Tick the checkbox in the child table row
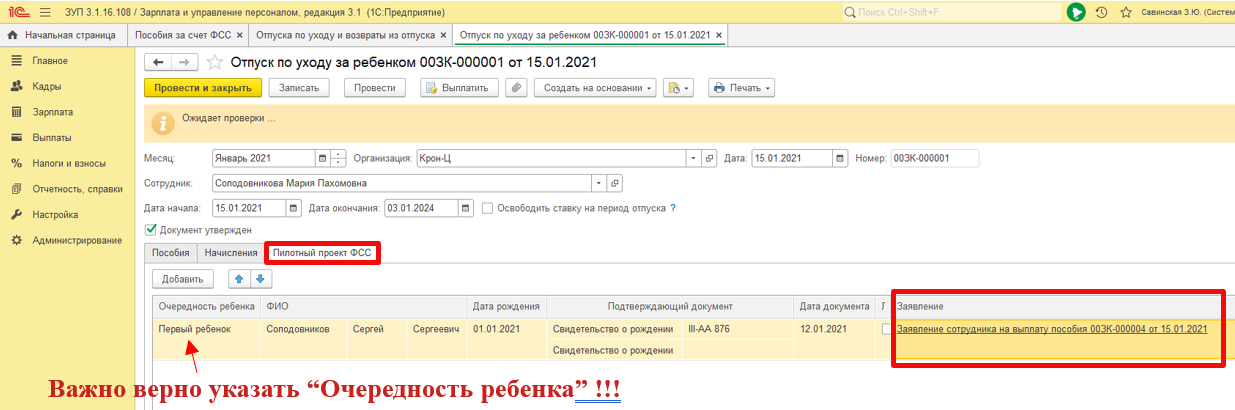This screenshot has width=1235, height=410. point(886,329)
